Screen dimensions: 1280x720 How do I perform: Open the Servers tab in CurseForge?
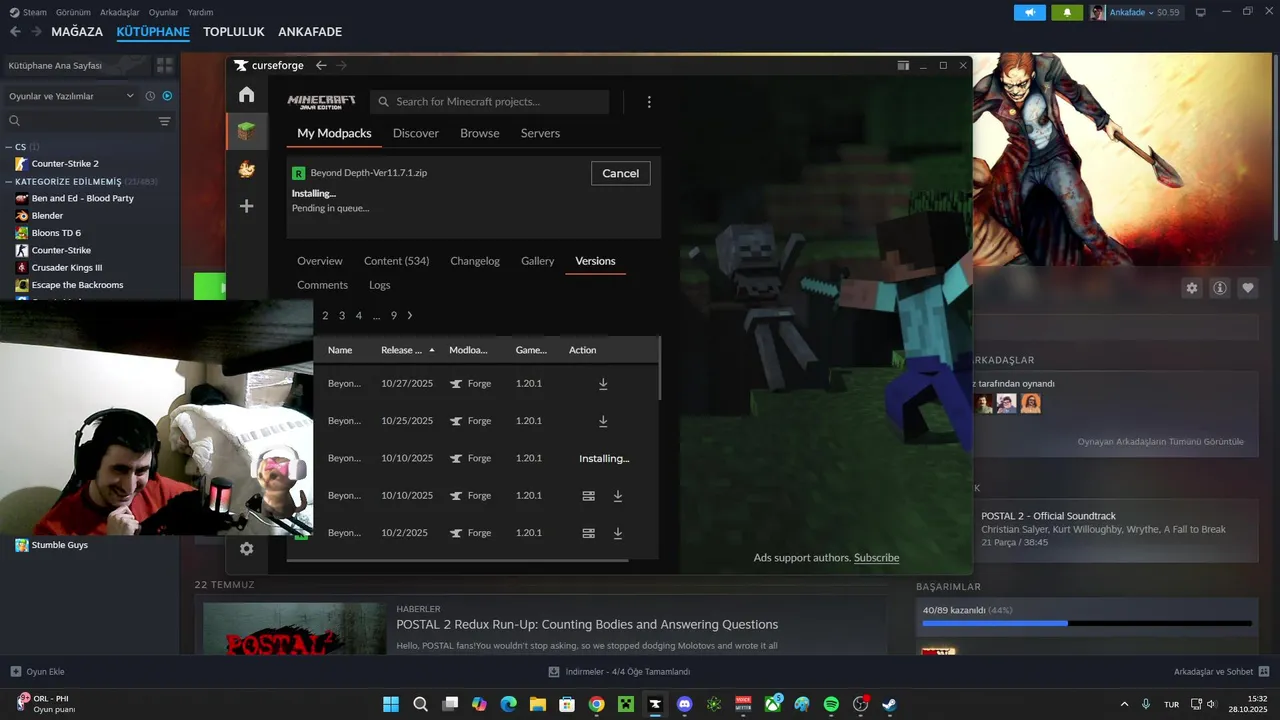pyautogui.click(x=540, y=133)
